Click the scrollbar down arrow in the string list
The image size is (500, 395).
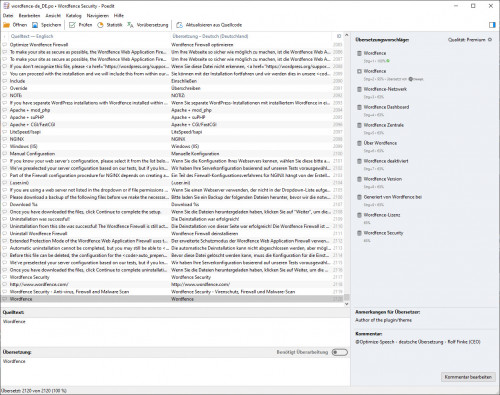point(346,304)
